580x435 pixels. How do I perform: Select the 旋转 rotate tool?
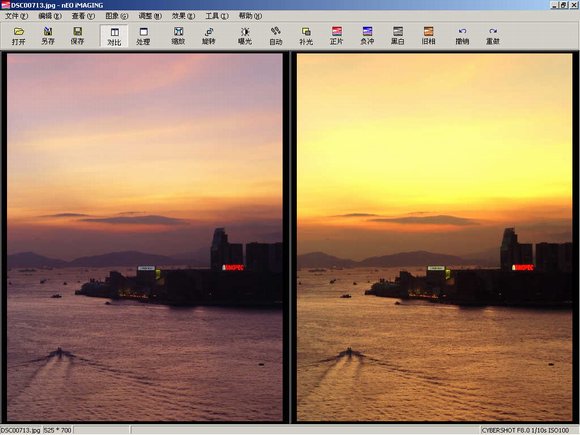[x=209, y=36]
